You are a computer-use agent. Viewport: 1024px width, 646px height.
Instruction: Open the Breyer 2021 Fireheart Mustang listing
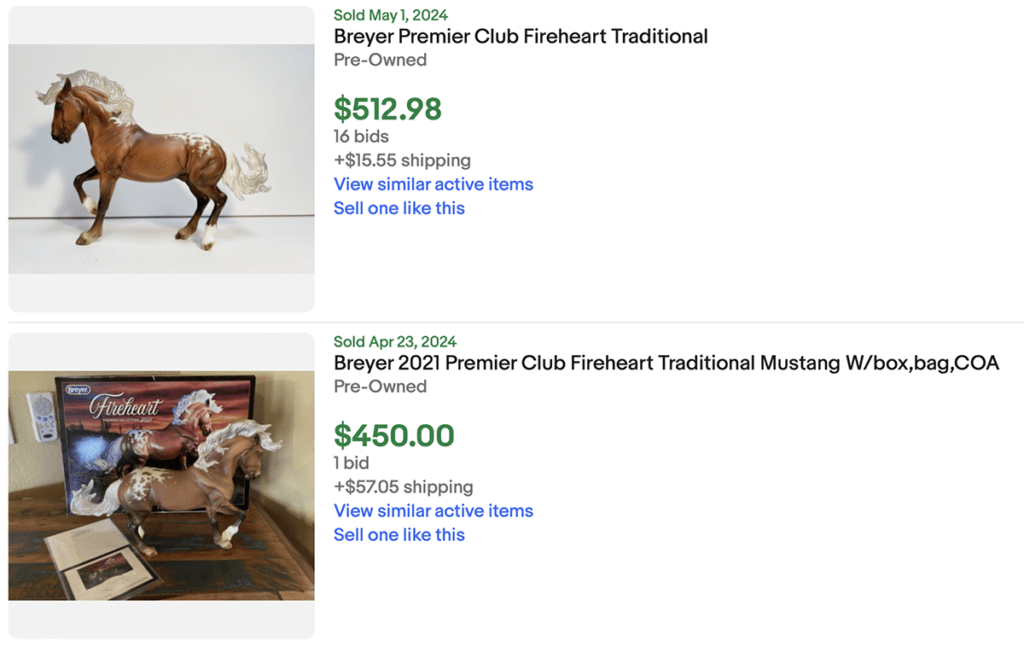(665, 363)
